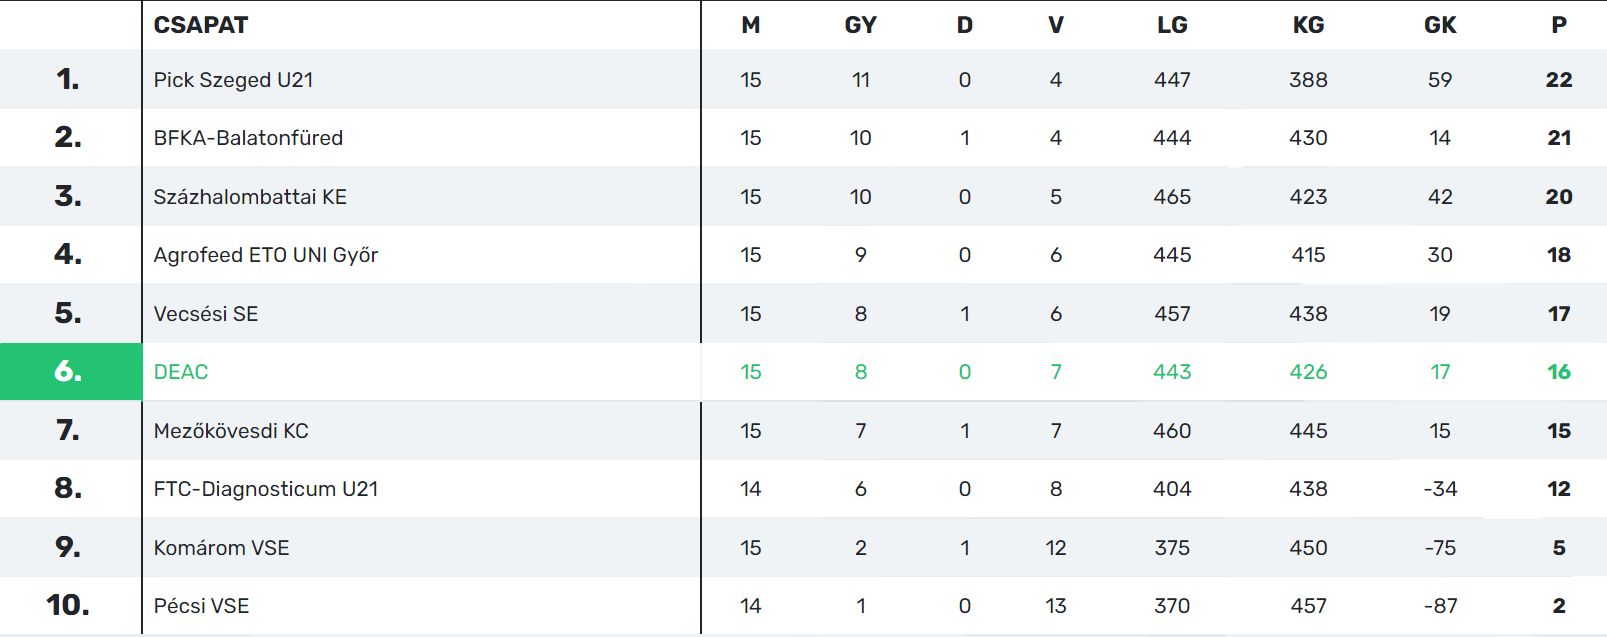The image size is (1607, 637).
Task: Click the LG goals scored header
Action: [1172, 25]
